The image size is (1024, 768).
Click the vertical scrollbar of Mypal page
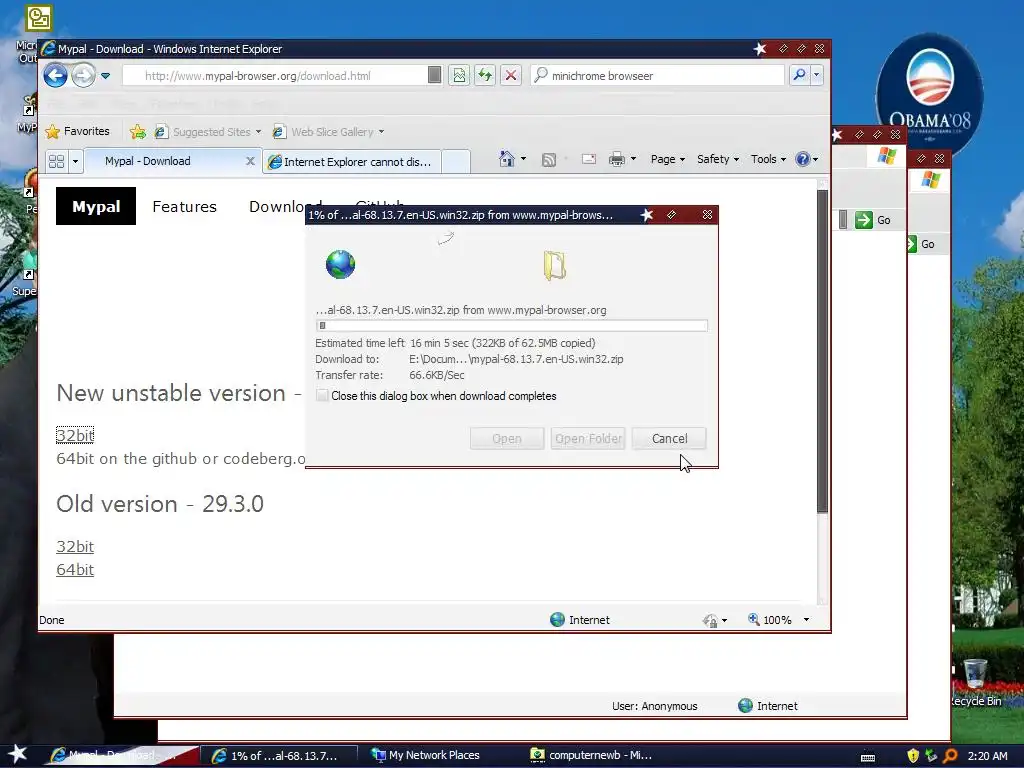click(823, 351)
